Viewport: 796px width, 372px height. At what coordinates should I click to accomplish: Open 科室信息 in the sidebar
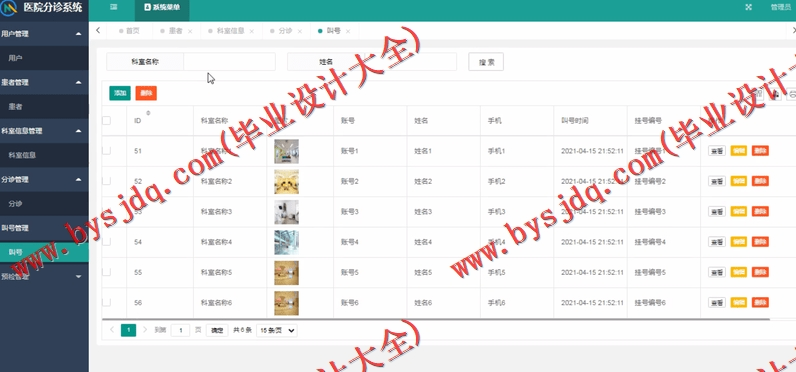coord(44,155)
